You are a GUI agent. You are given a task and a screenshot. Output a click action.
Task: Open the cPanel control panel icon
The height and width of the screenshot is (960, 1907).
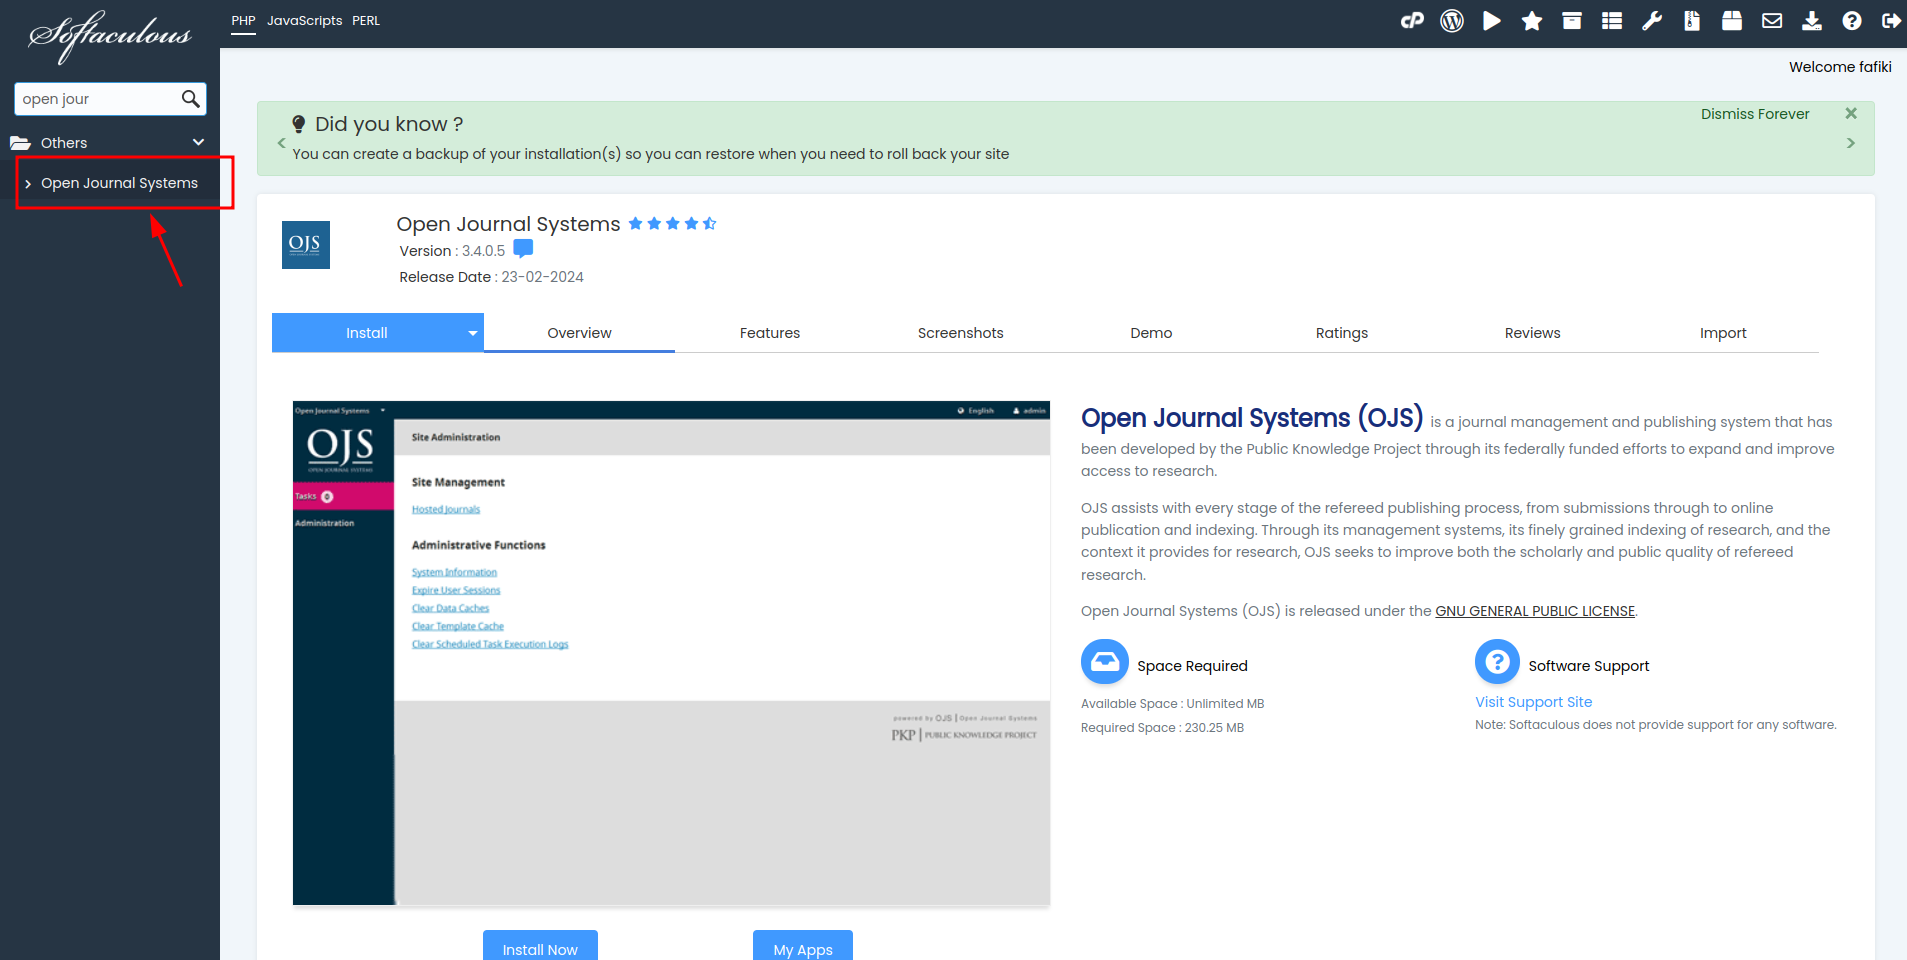[1412, 20]
